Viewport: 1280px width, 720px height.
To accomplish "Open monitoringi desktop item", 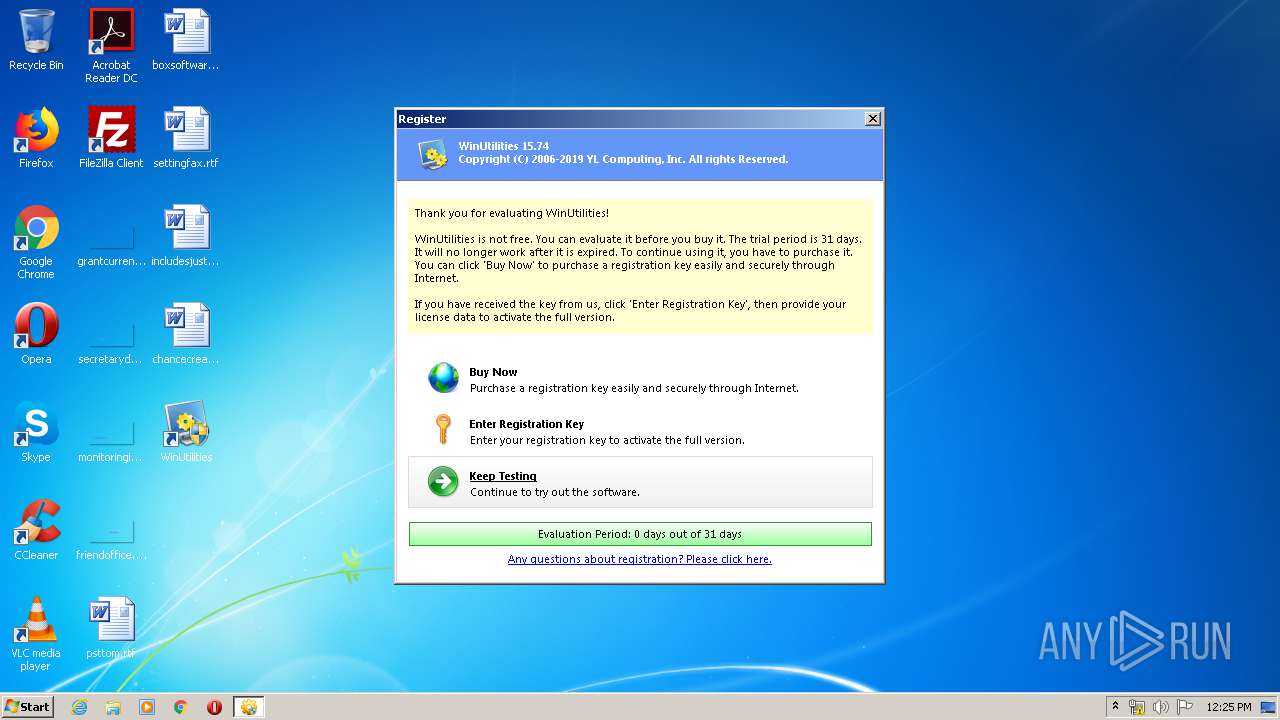I will click(111, 442).
